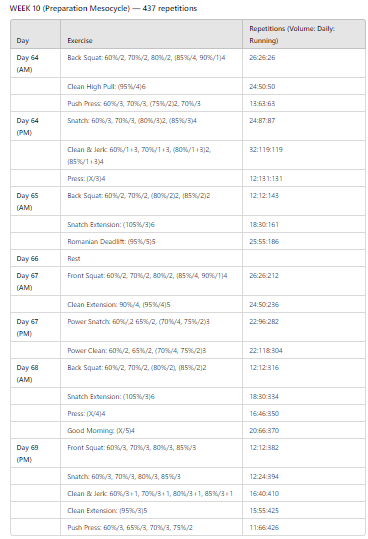Select the Day 64 (AM) cell
The image size is (368, 539).
pos(35,63)
